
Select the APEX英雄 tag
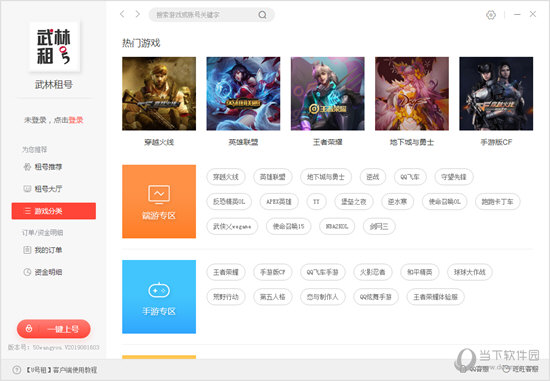click(x=279, y=202)
